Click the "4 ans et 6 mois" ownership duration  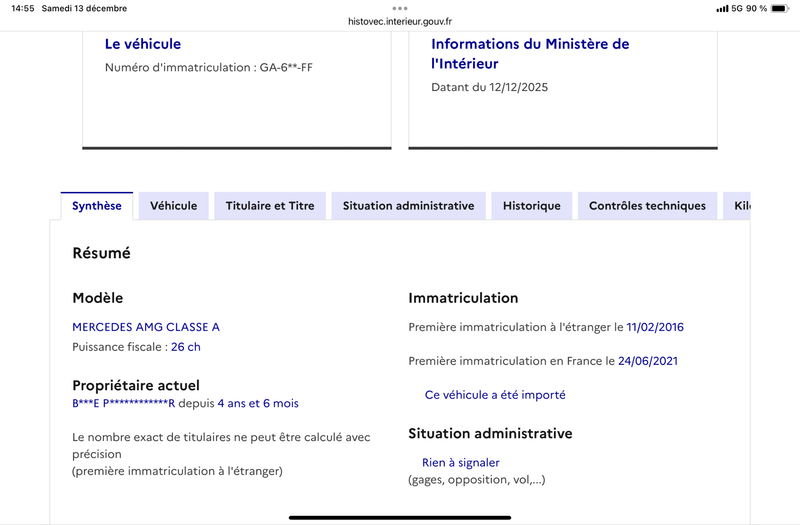257,403
